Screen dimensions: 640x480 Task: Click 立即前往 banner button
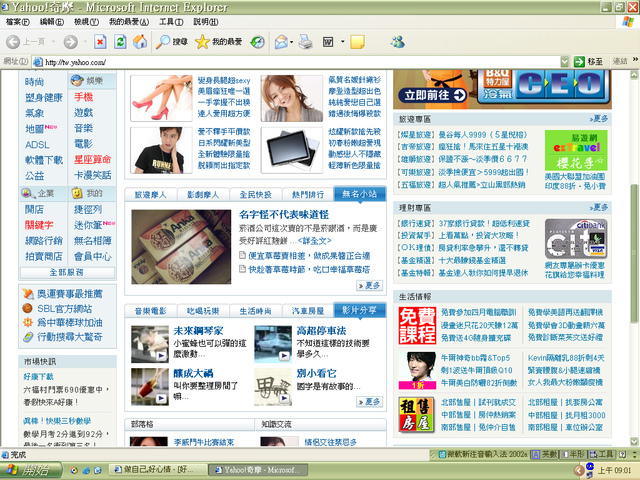pyautogui.click(x=433, y=95)
